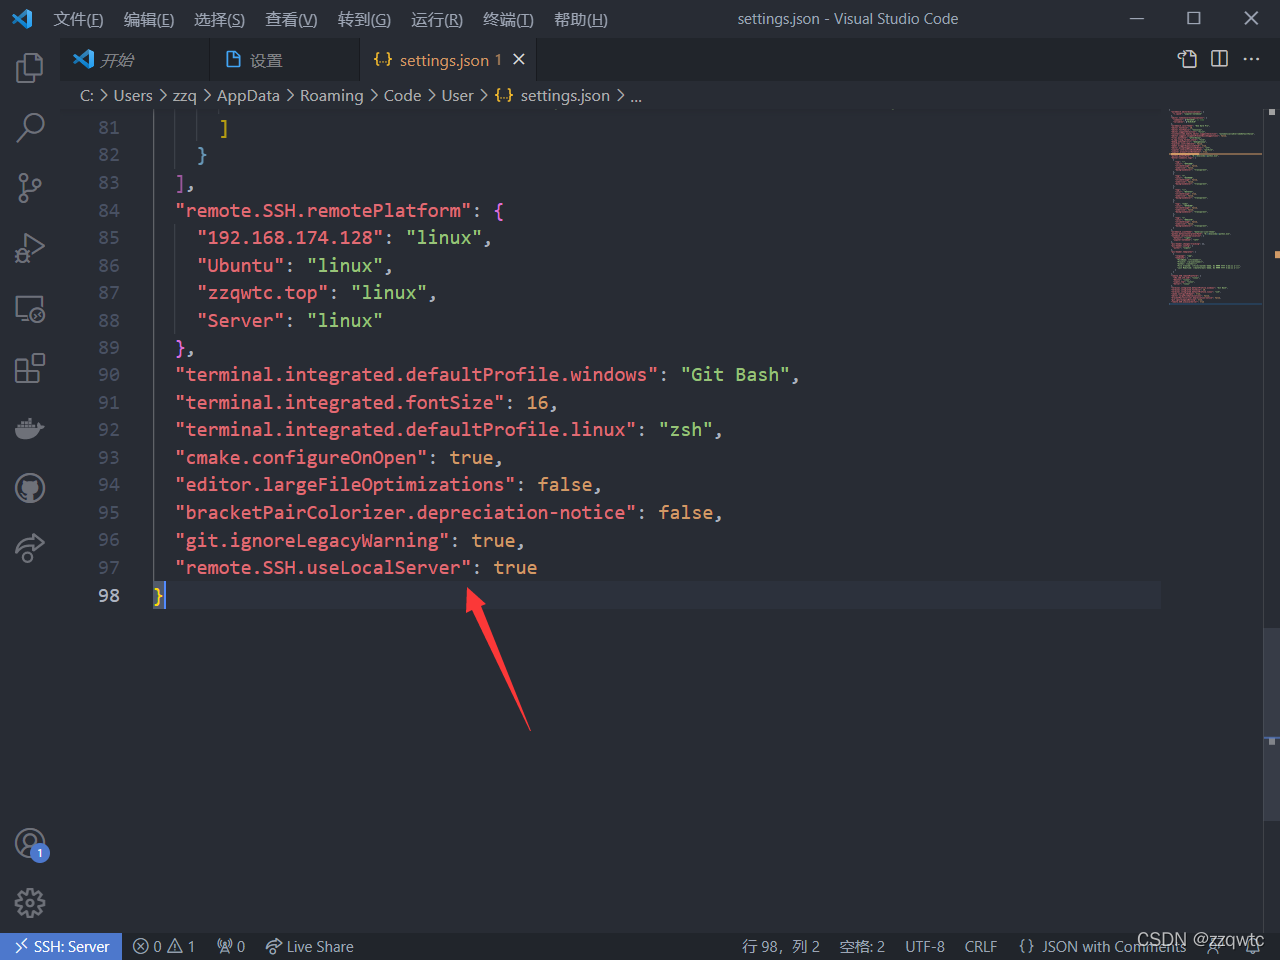The height and width of the screenshot is (960, 1280).
Task: Click Live Share in status bar
Action: pyautogui.click(x=309, y=946)
